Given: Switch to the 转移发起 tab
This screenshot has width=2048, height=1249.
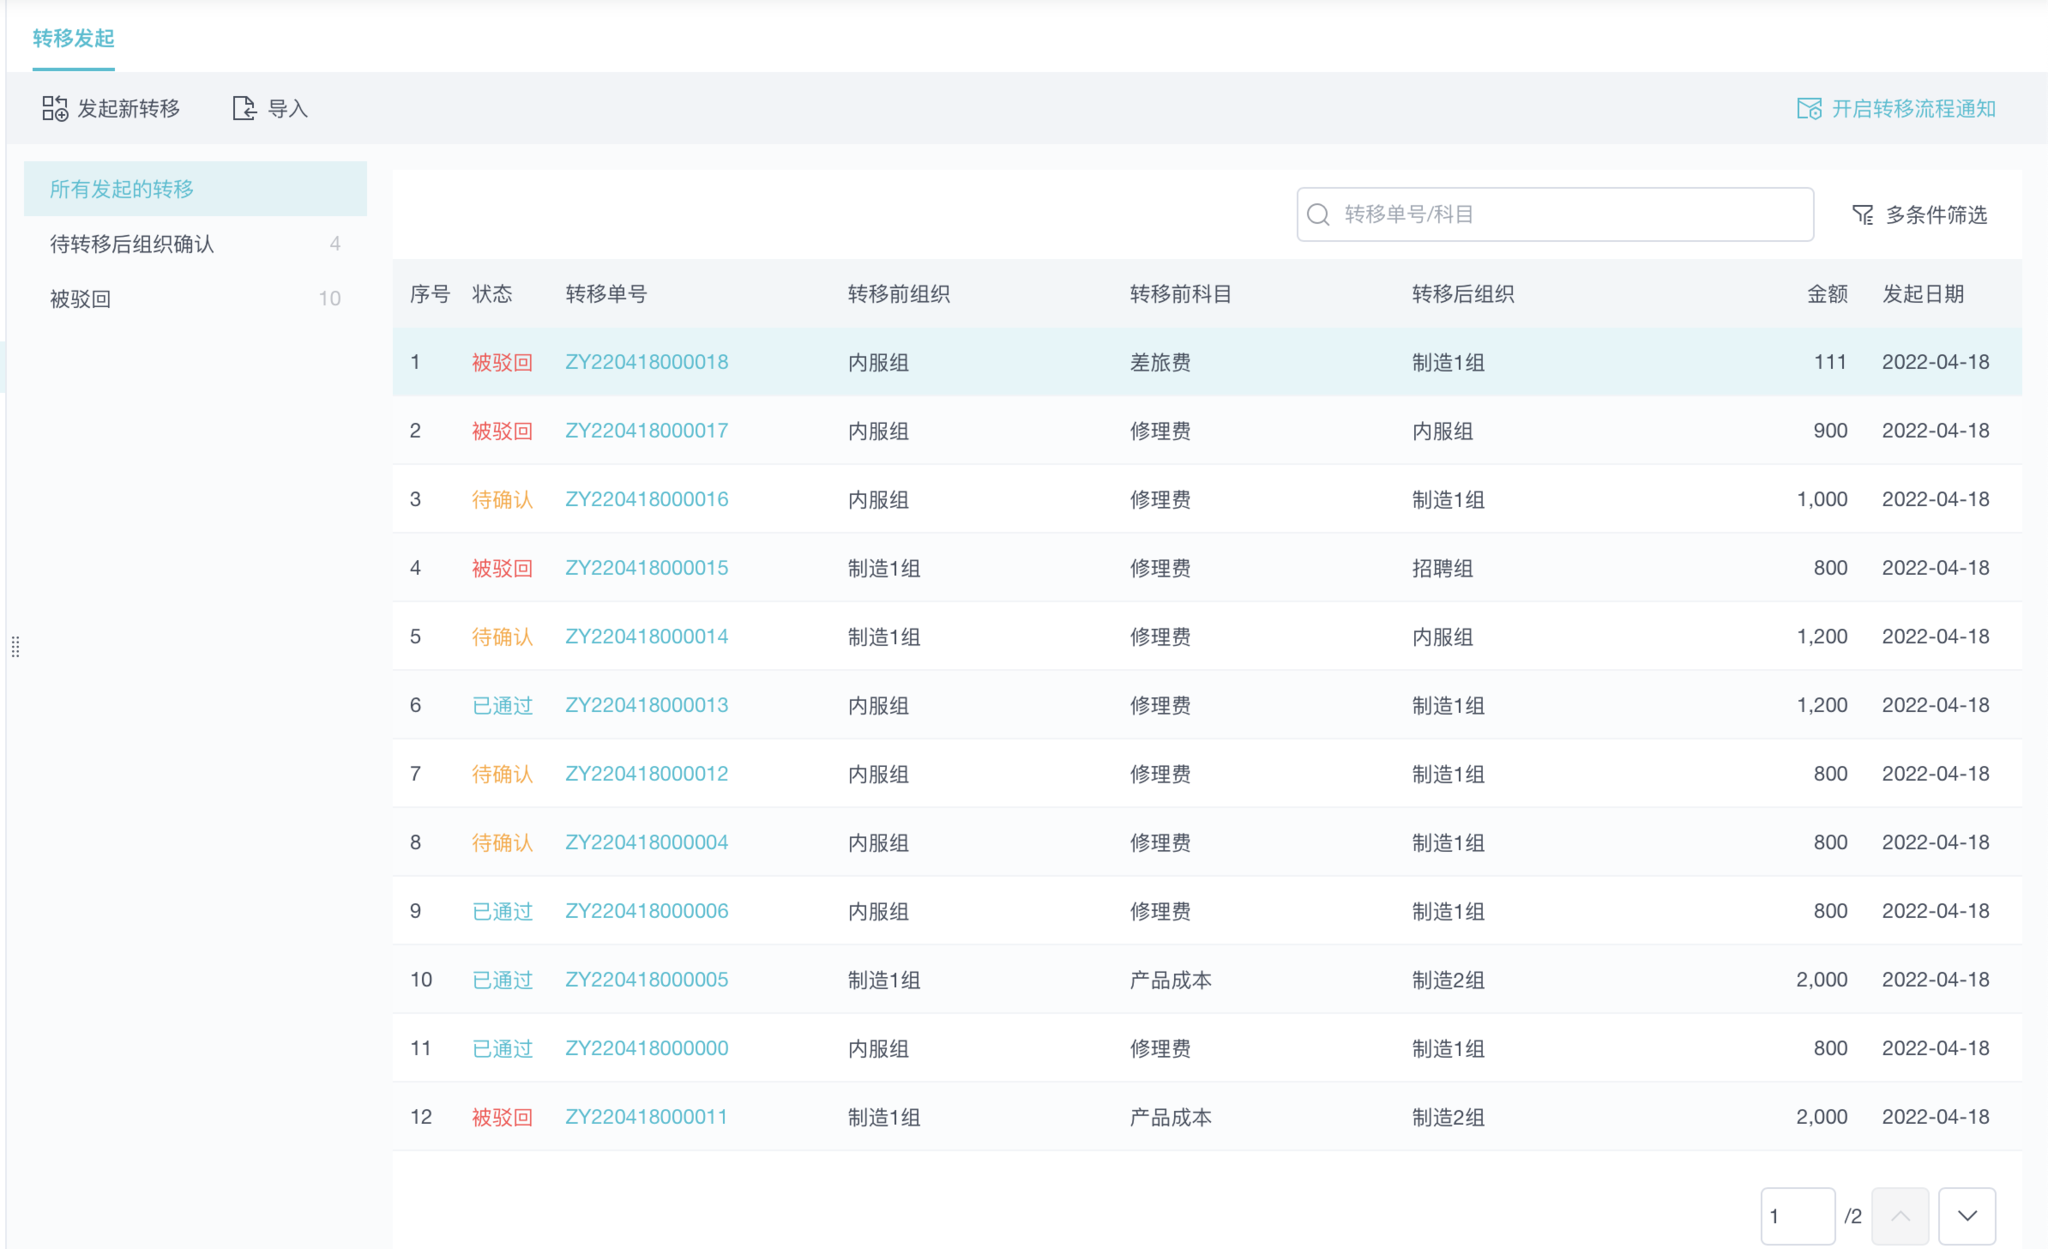Looking at the screenshot, I should (73, 38).
